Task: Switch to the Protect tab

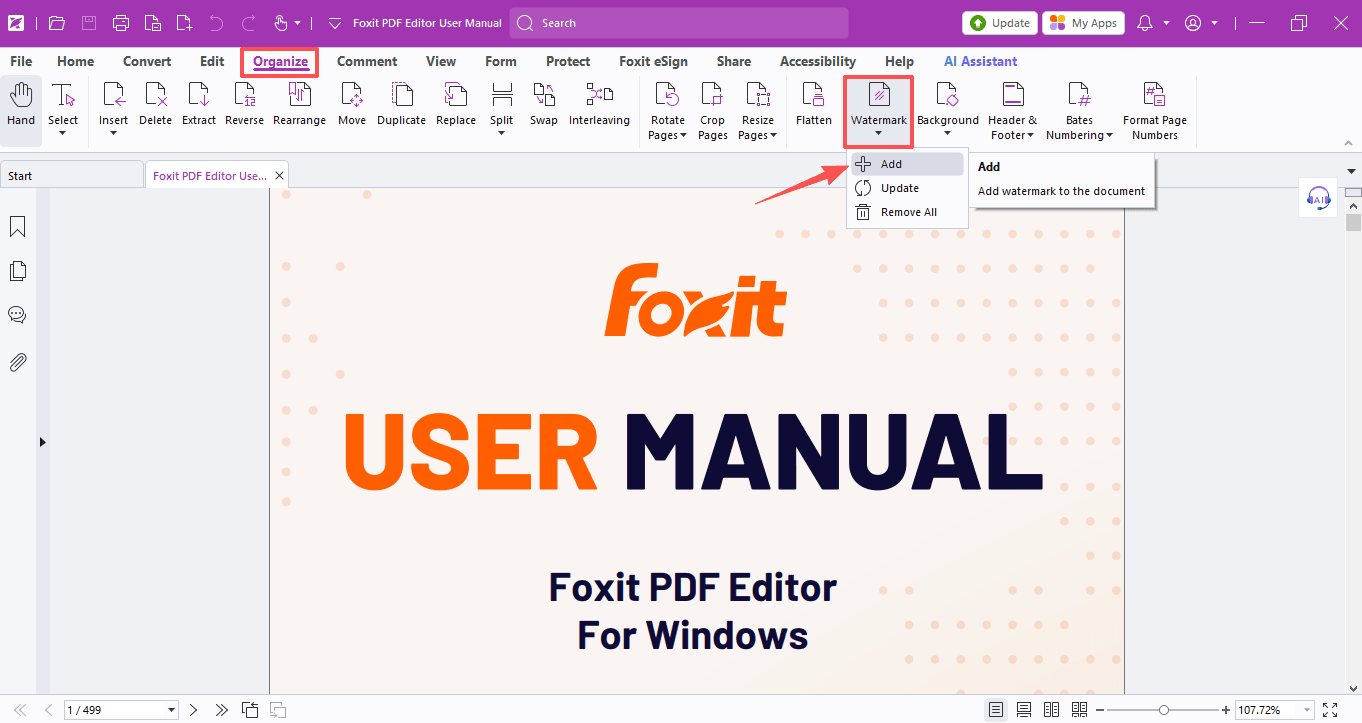Action: click(x=568, y=61)
